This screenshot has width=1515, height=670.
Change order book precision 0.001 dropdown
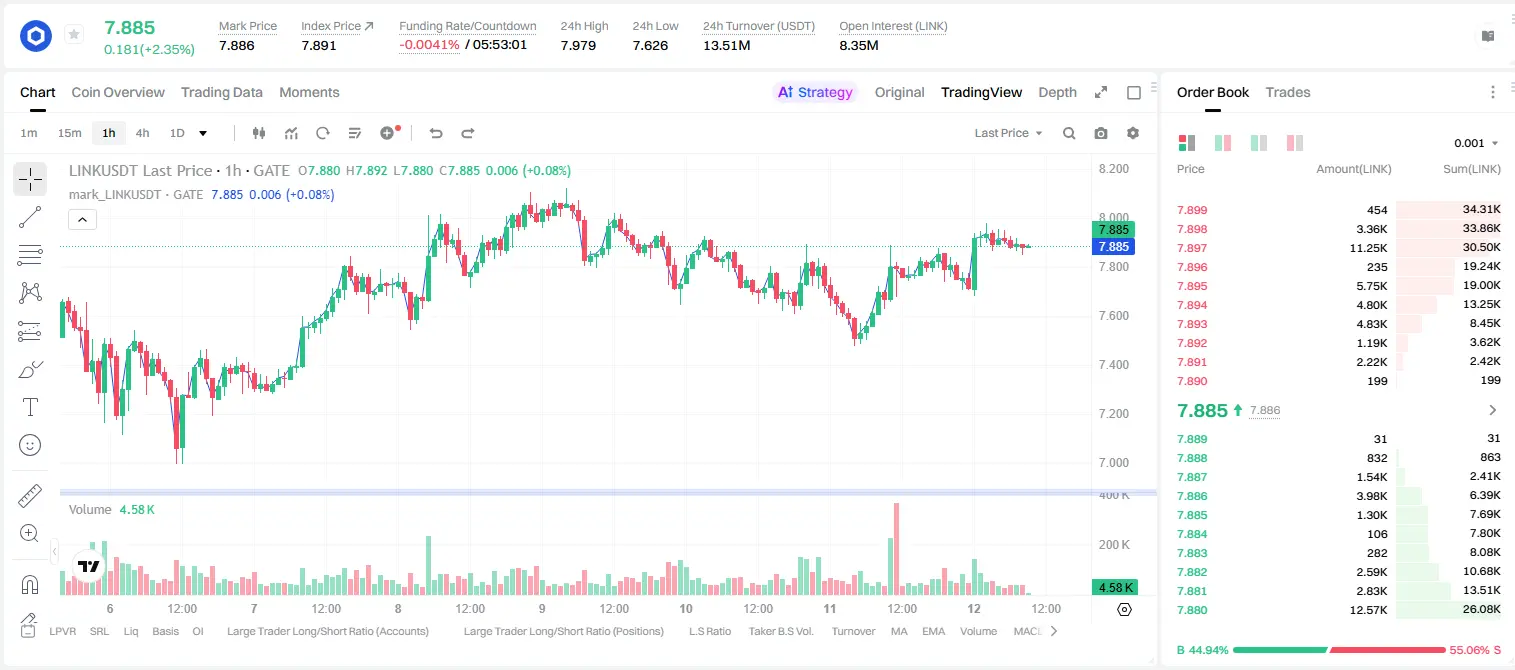[x=1476, y=143]
